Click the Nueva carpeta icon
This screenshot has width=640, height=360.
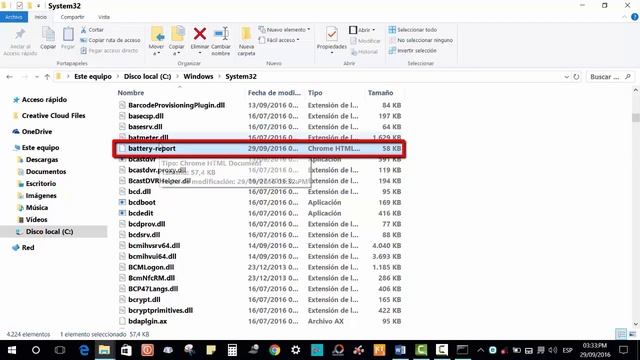point(246,34)
